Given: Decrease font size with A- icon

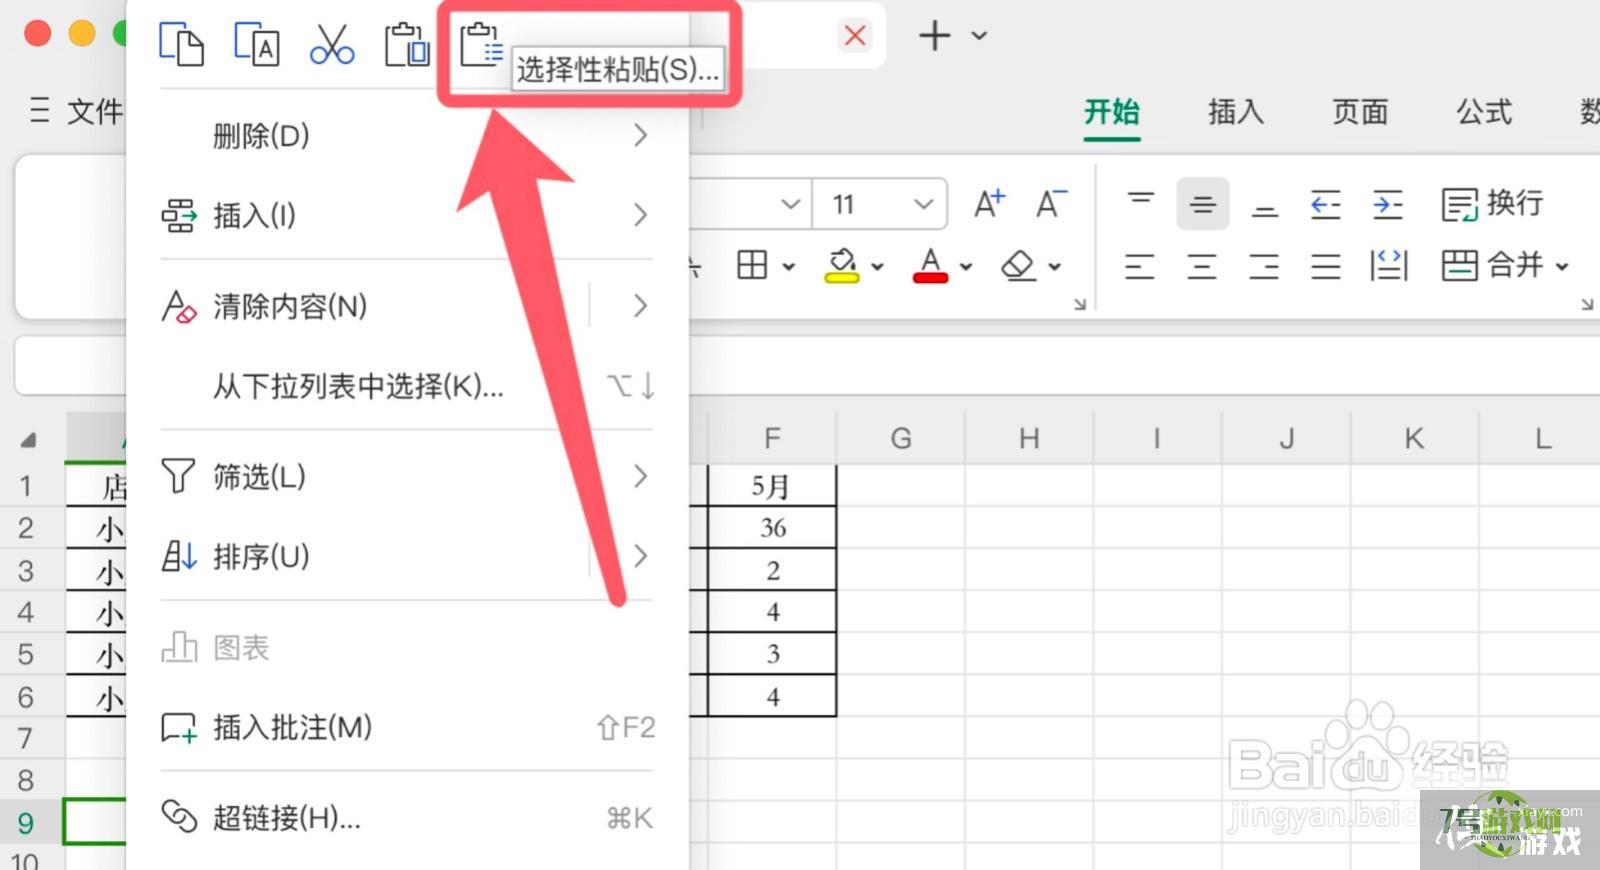Looking at the screenshot, I should pos(1050,204).
